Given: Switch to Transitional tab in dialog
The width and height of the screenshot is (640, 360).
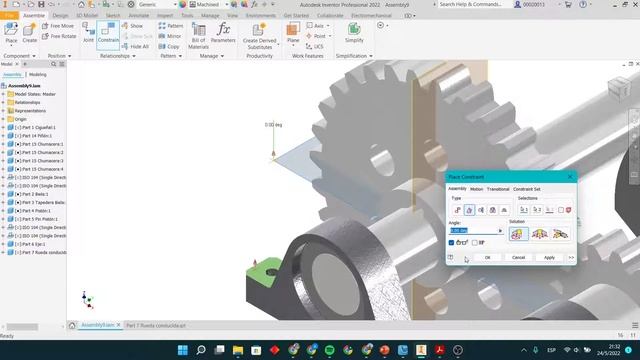Looking at the screenshot, I should (x=498, y=189).
